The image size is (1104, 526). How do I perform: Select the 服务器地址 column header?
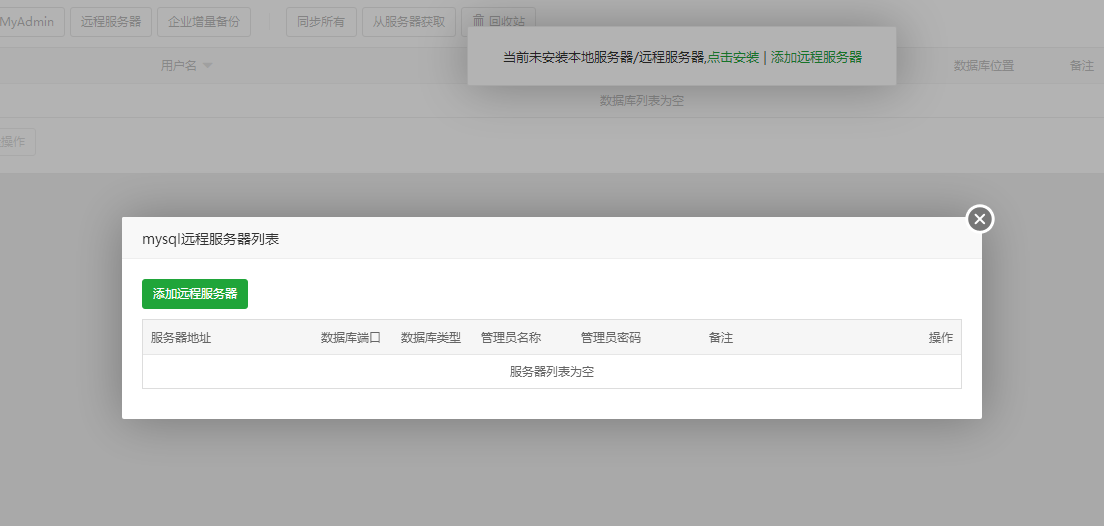tap(181, 337)
